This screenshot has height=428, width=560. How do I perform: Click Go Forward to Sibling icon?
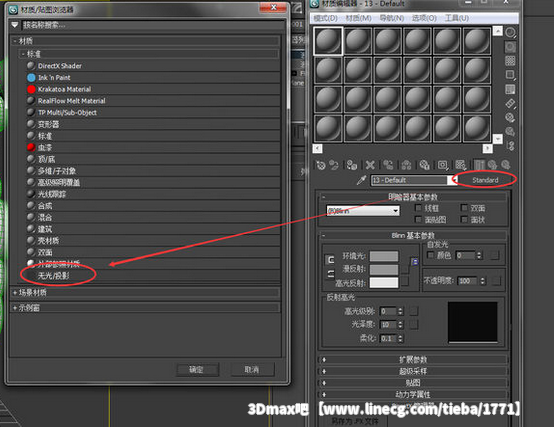tap(506, 165)
